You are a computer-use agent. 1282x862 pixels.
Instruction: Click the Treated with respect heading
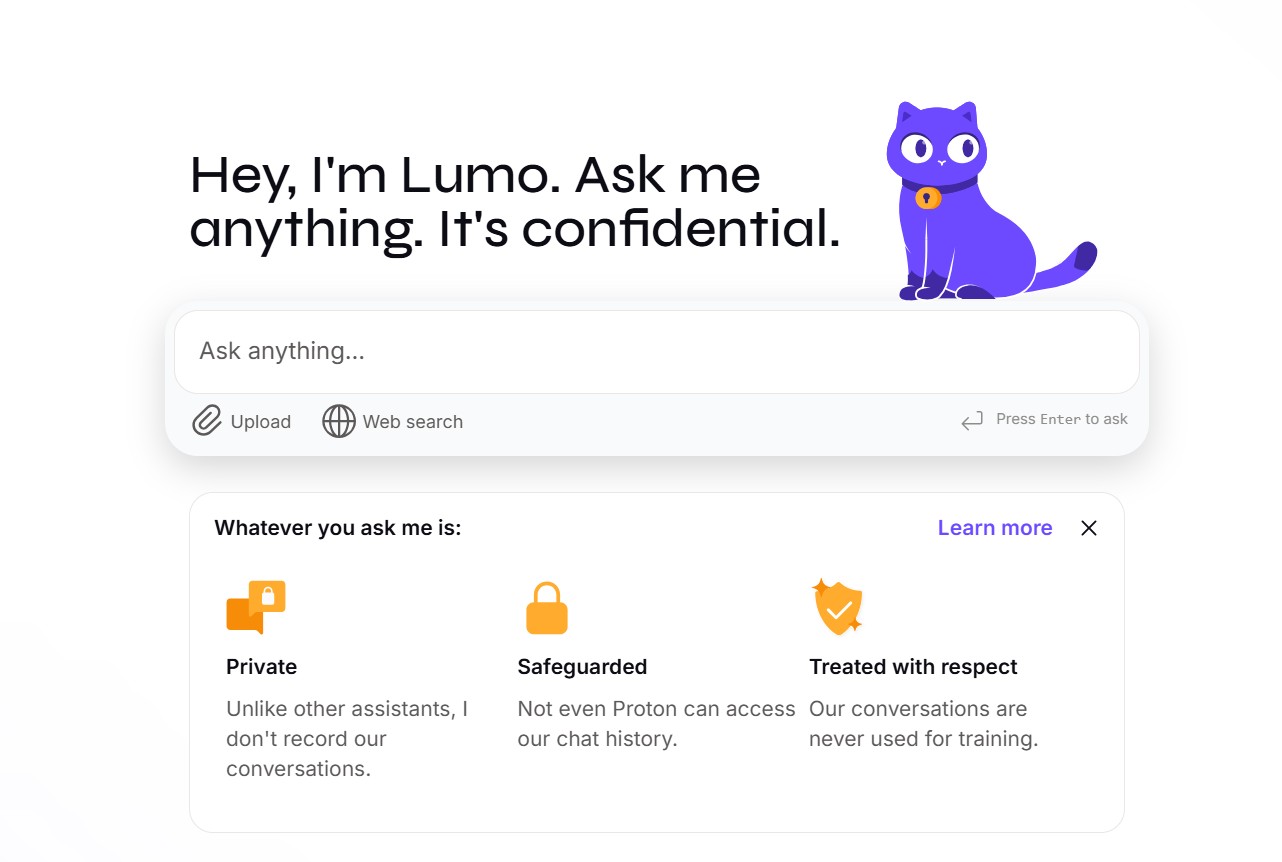pos(913,667)
